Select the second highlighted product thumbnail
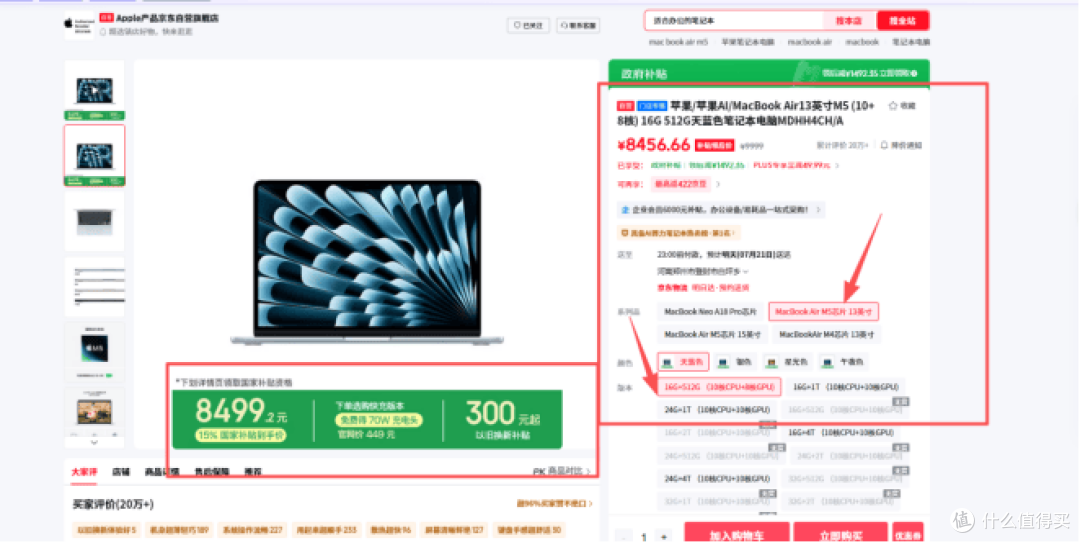Screen dimensions: 1080x543 [94, 155]
